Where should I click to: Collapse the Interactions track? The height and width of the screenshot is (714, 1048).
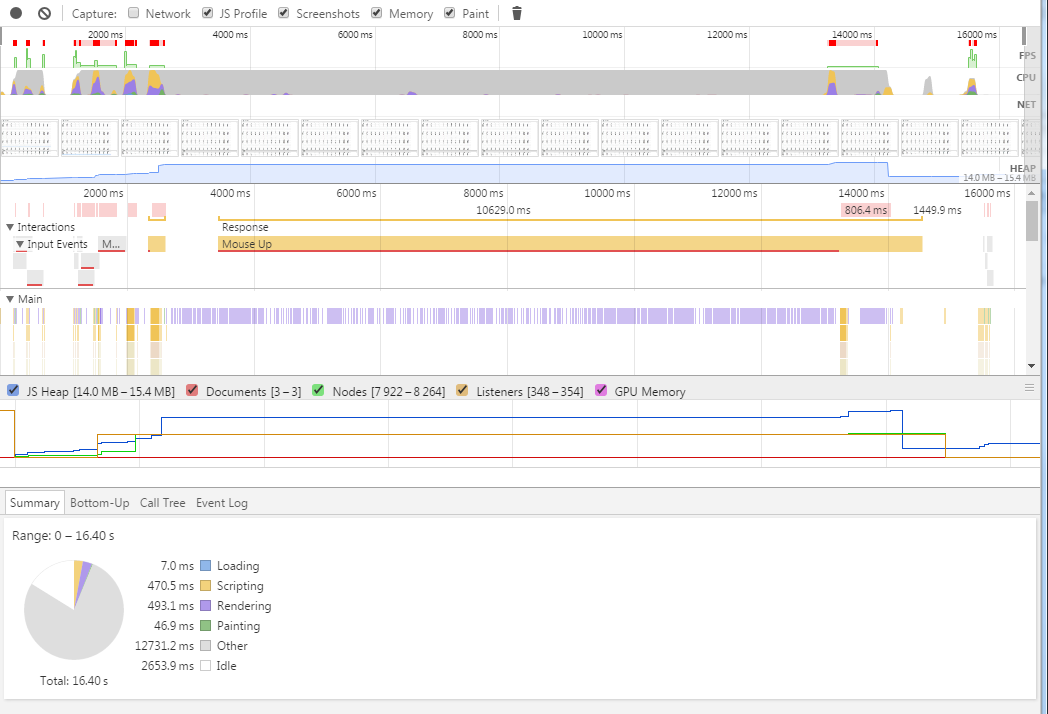click(10, 228)
